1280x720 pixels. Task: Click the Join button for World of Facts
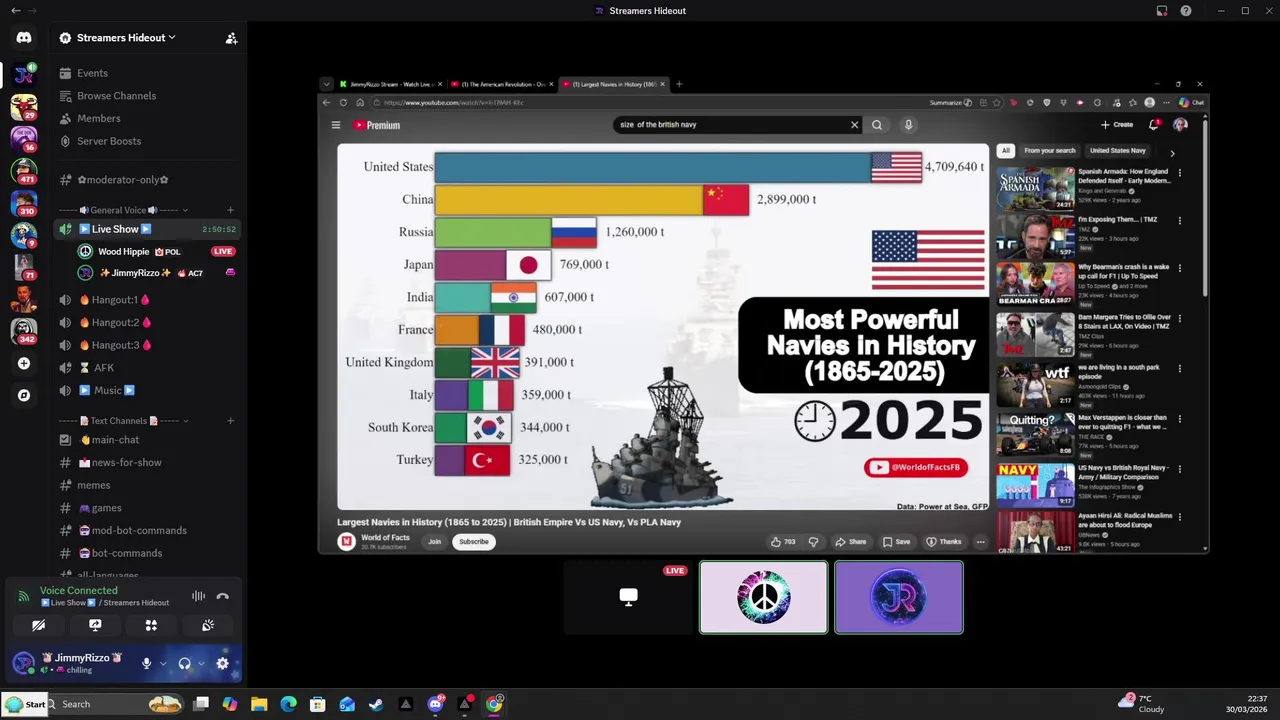(x=435, y=542)
